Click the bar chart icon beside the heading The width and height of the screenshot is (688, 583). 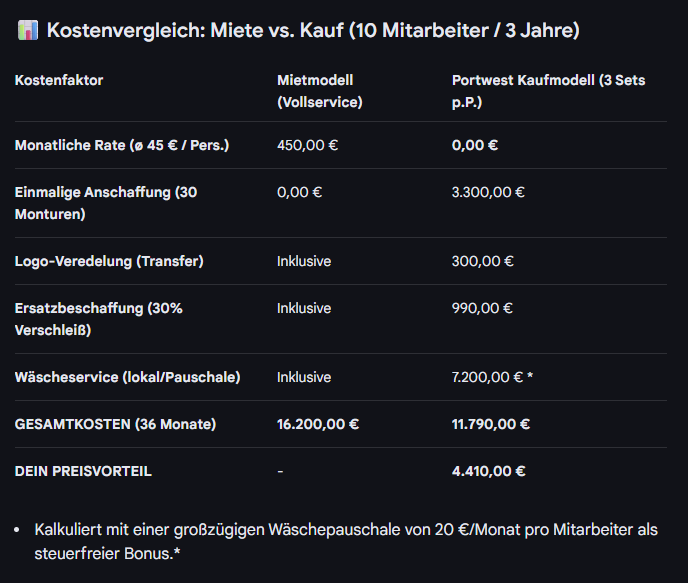pyautogui.click(x=28, y=31)
